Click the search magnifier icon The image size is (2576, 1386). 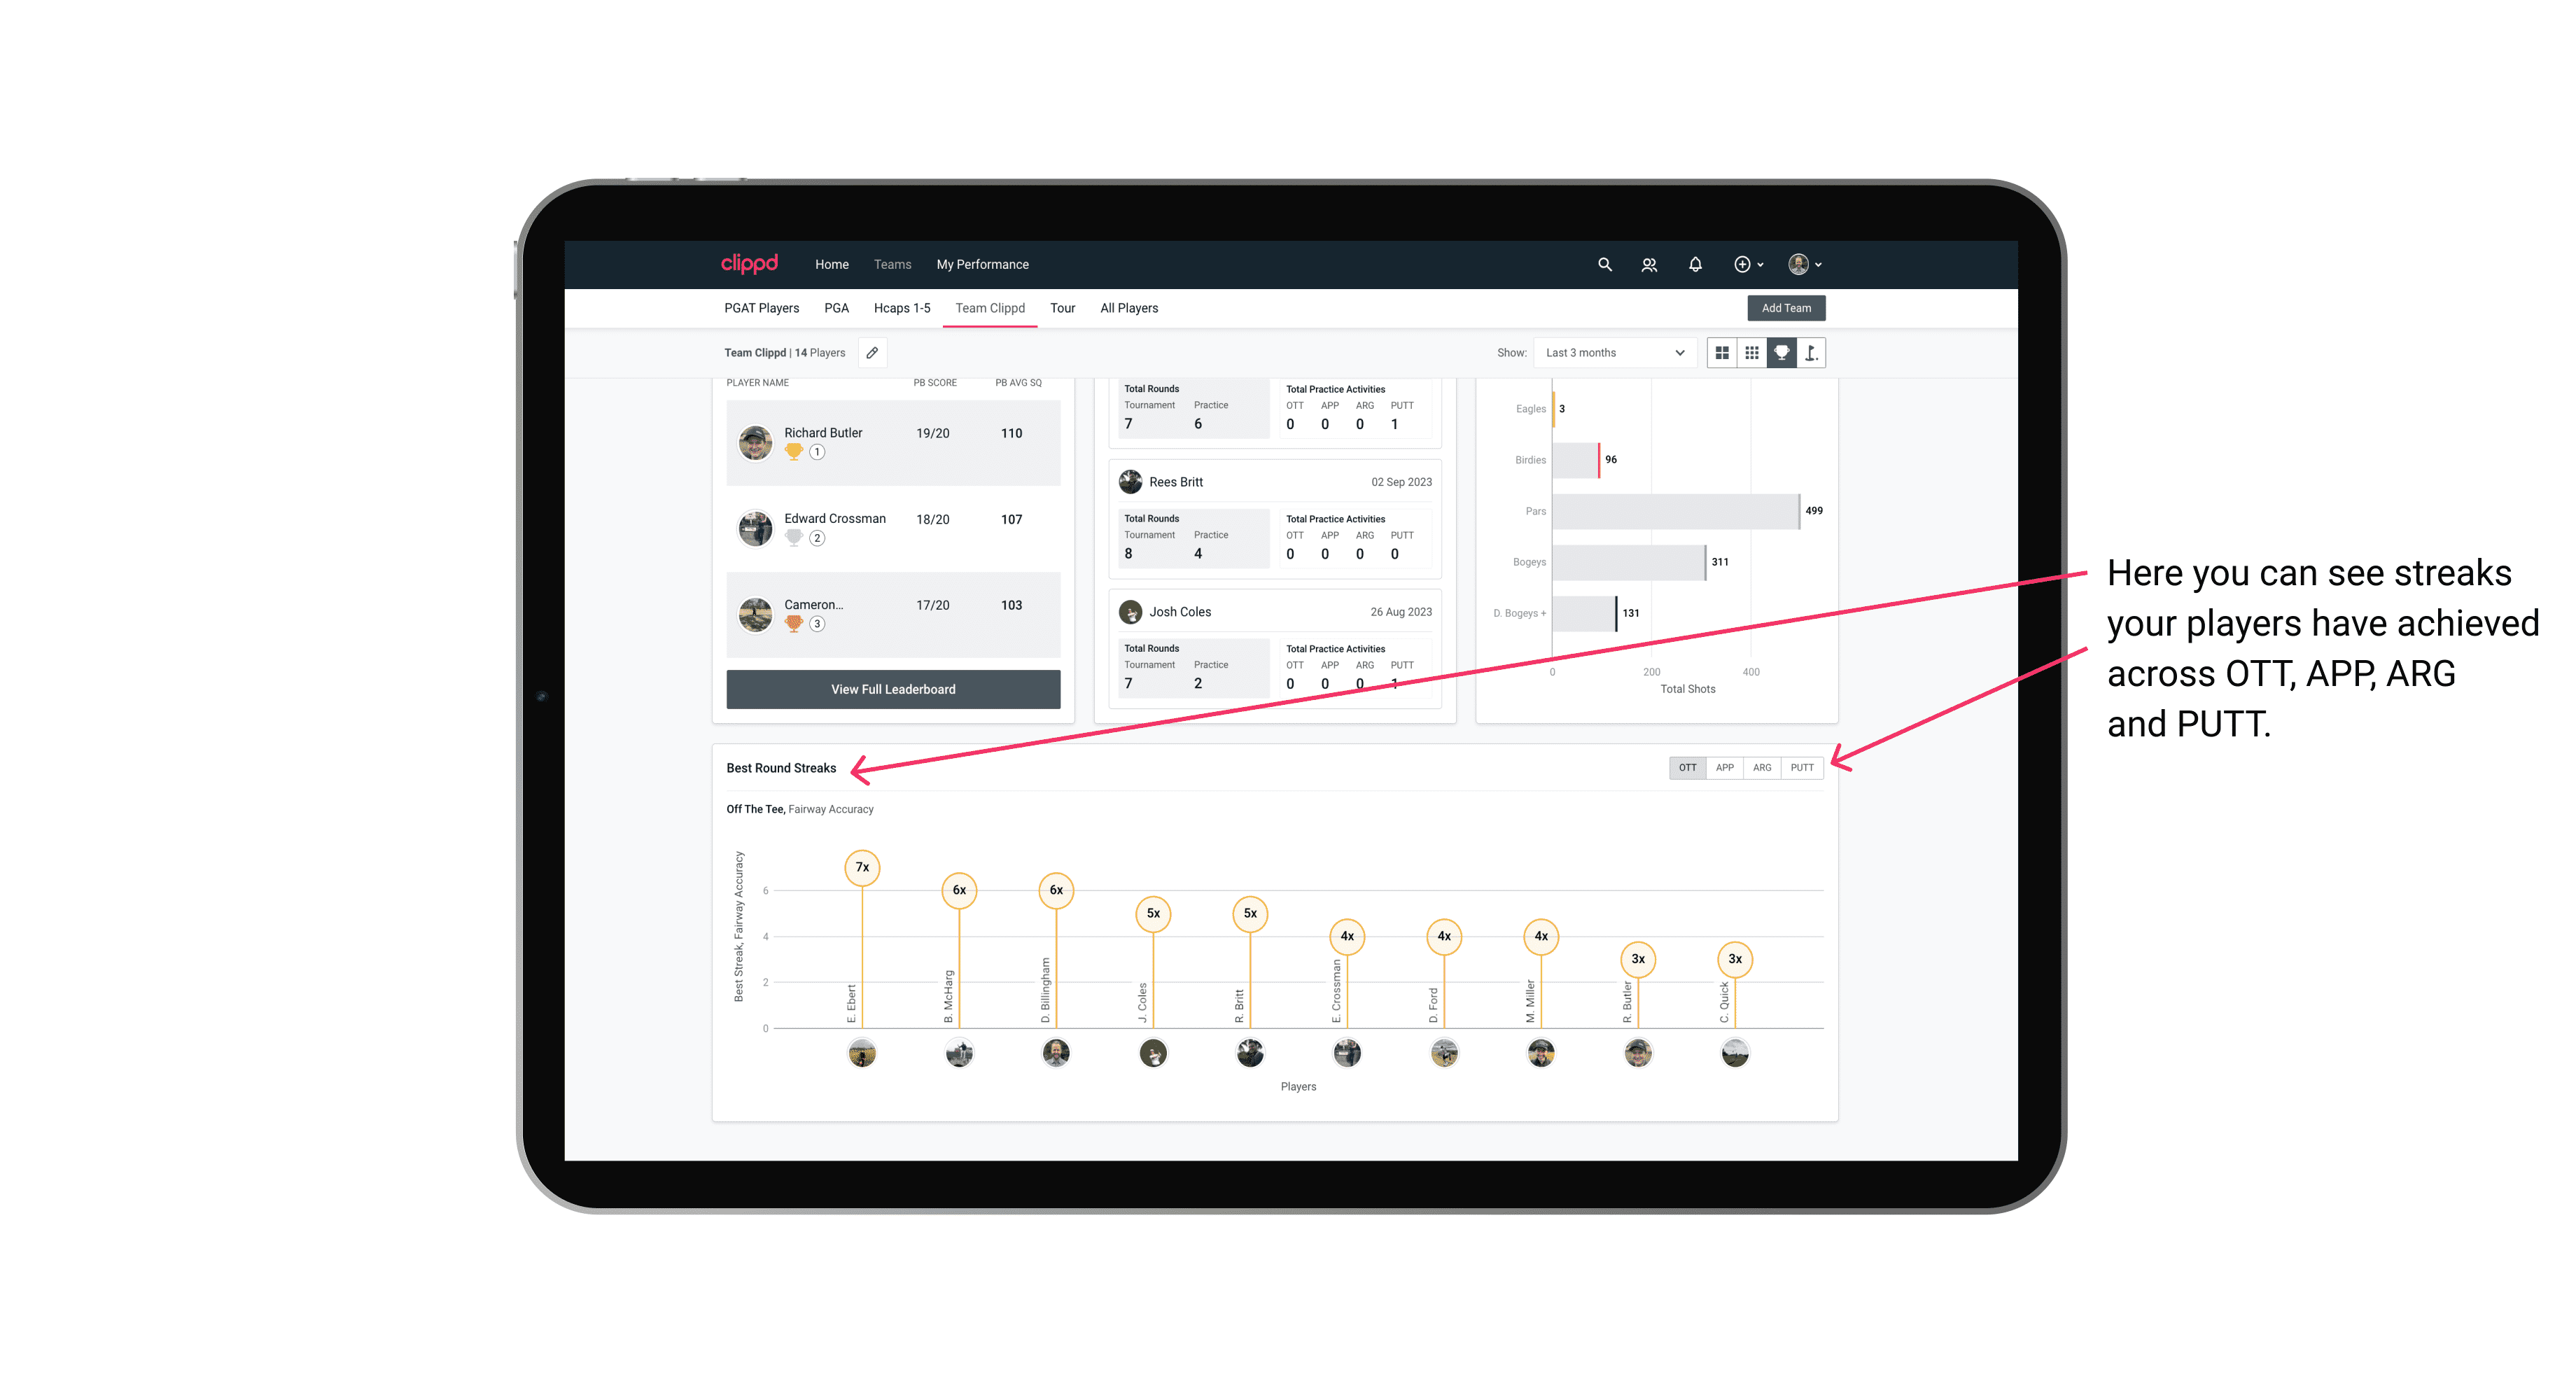tap(1604, 265)
